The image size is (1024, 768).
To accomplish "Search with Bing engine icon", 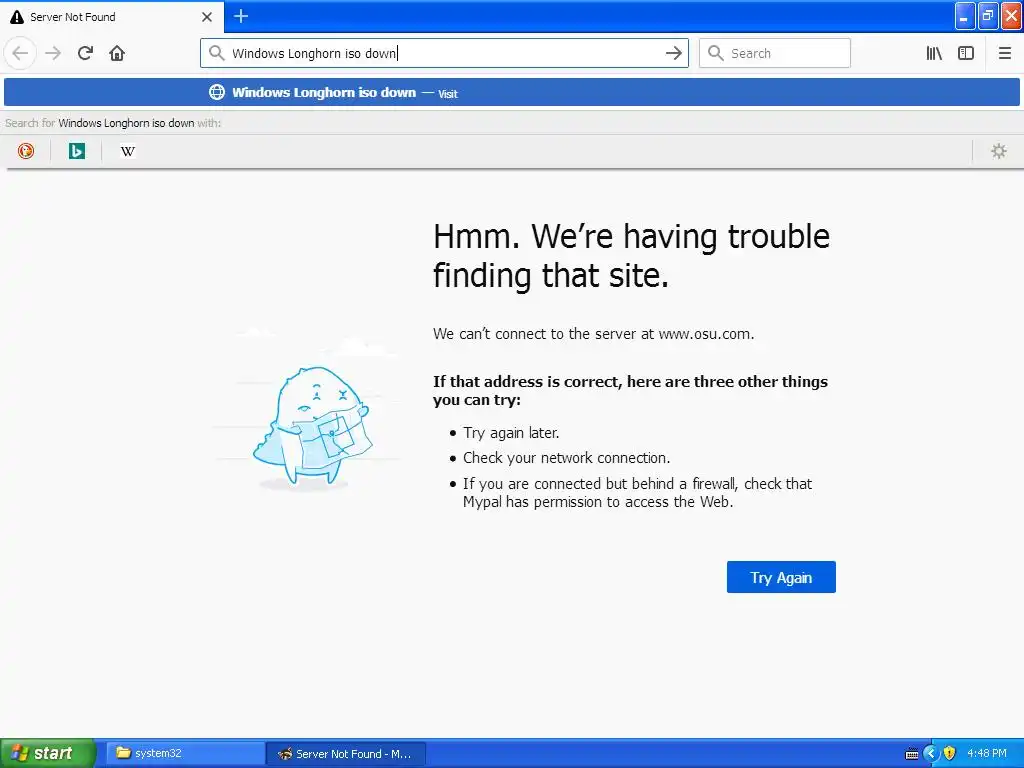I will pyautogui.click(x=76, y=151).
